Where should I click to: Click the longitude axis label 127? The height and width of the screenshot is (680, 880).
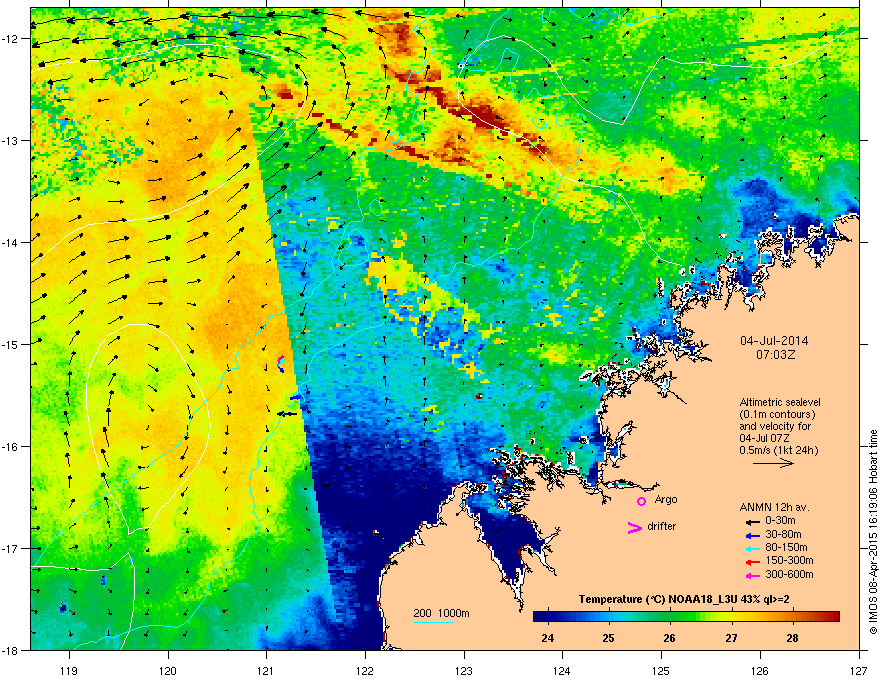[x=859, y=670]
